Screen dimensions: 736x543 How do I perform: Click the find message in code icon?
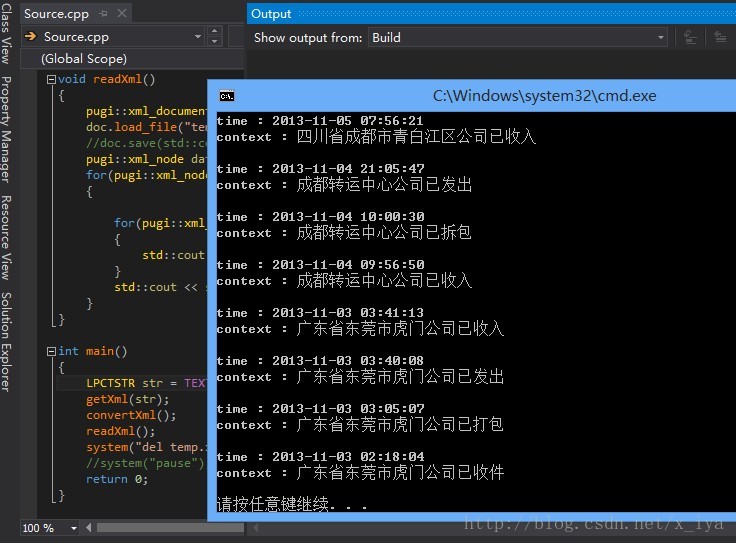690,38
